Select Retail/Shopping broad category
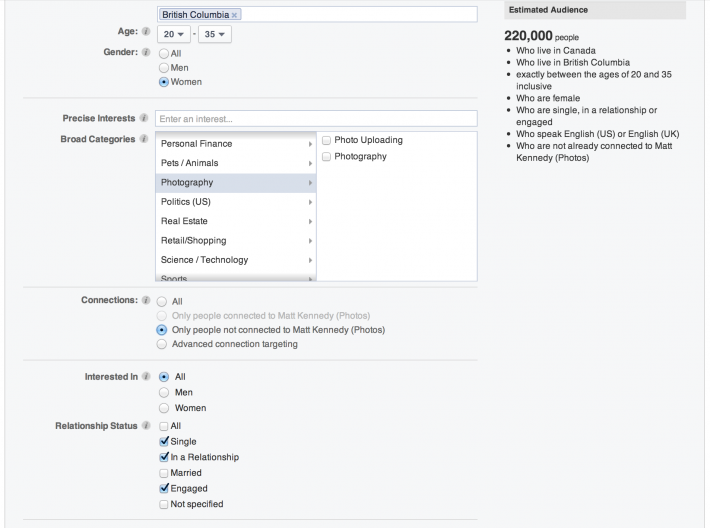 click(x=236, y=241)
